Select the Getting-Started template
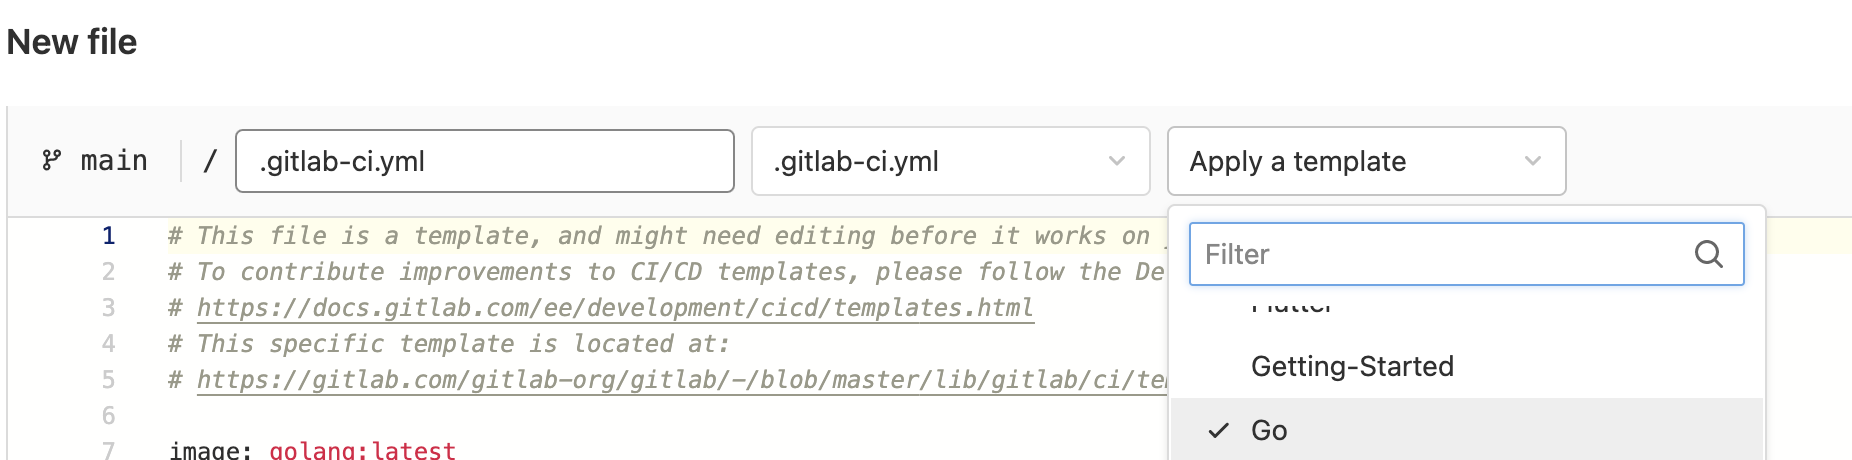The width and height of the screenshot is (1852, 460). click(x=1352, y=366)
